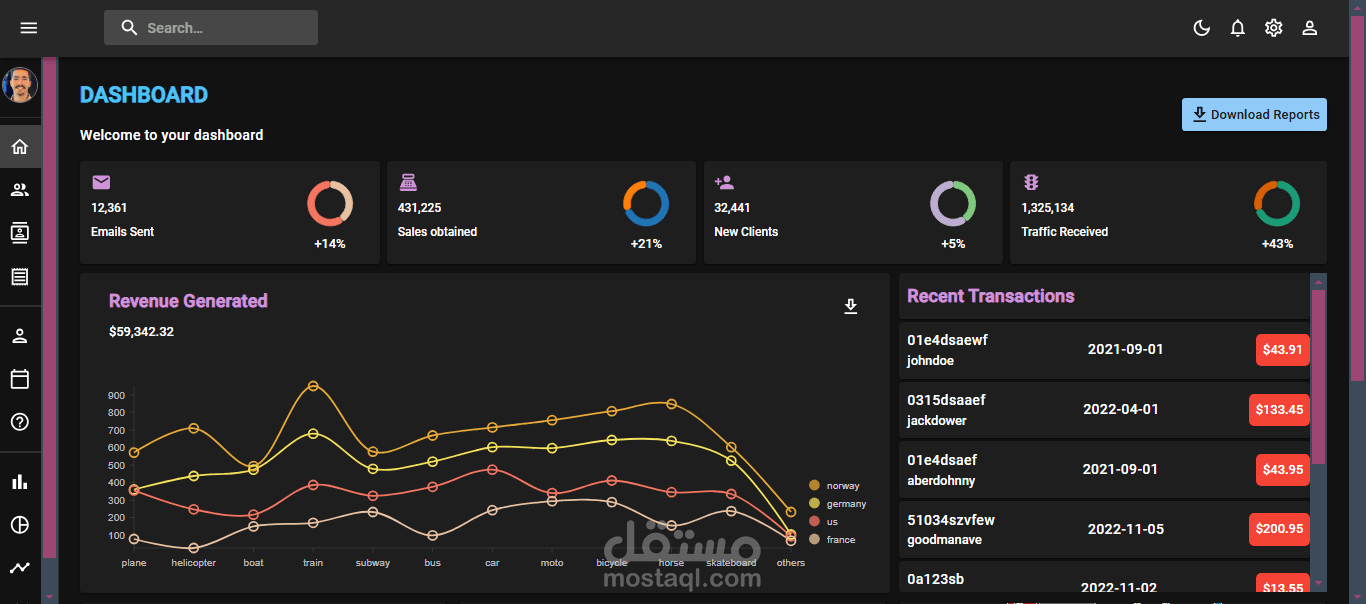The image size is (1366, 604).
Task: Open the hamburger menu in top bar
Action: point(29,28)
